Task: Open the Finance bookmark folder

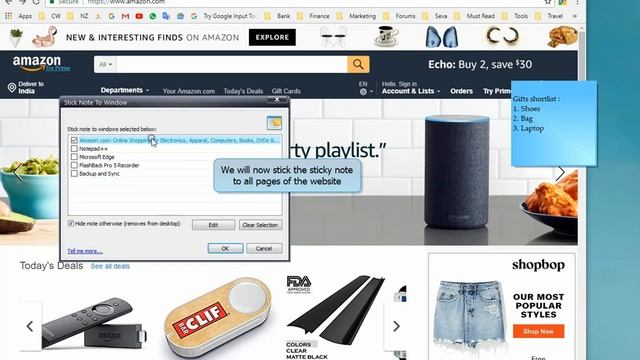Action: (x=313, y=16)
